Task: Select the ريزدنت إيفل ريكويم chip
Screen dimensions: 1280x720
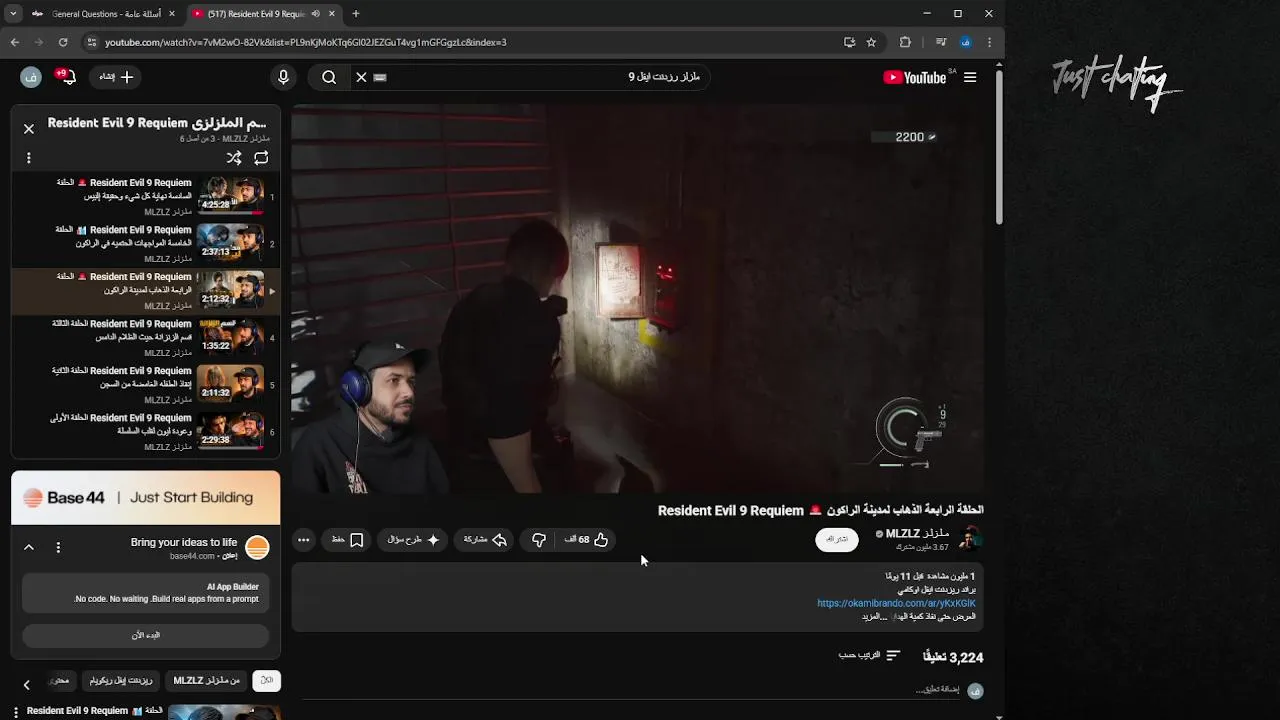Action: (121, 681)
